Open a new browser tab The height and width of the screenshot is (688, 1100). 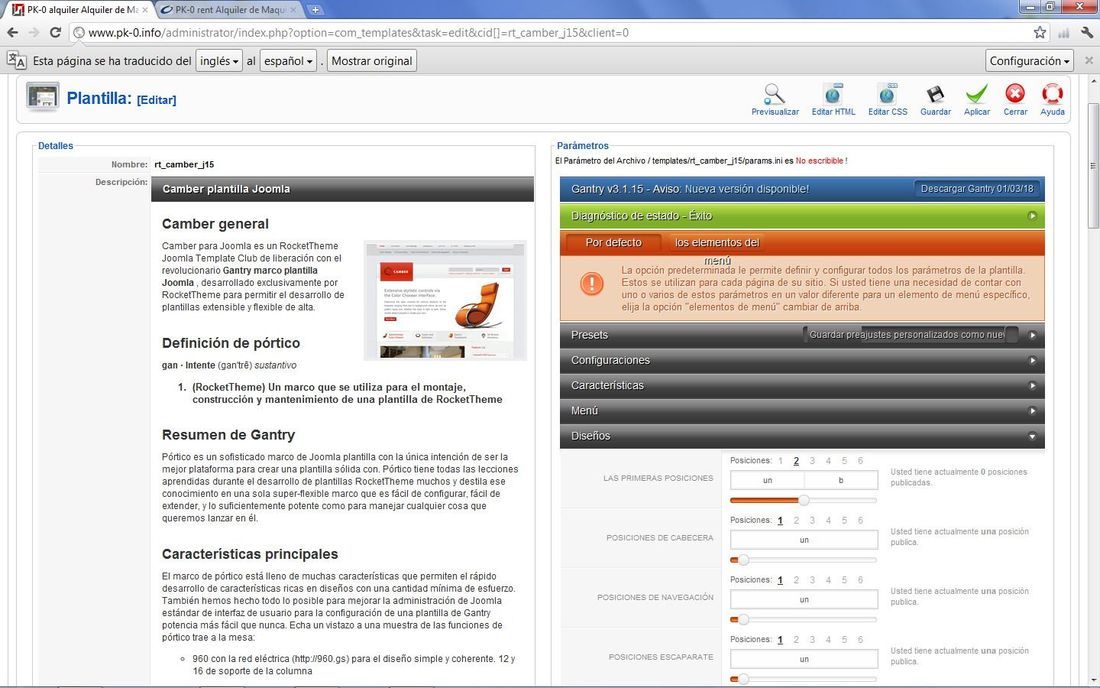tap(316, 10)
